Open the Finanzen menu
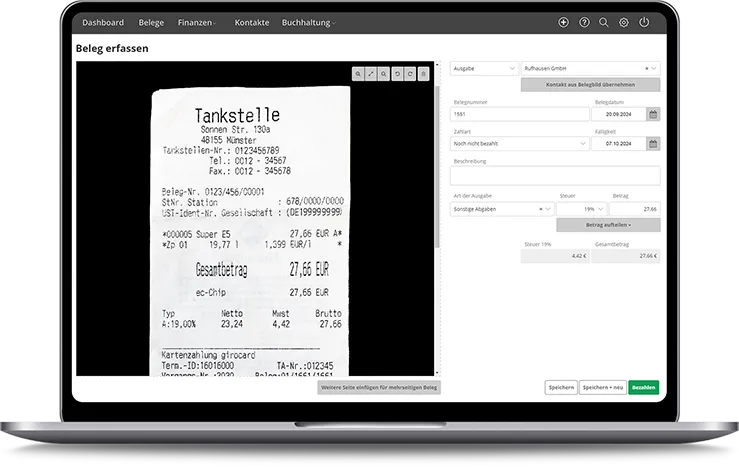 (197, 22)
